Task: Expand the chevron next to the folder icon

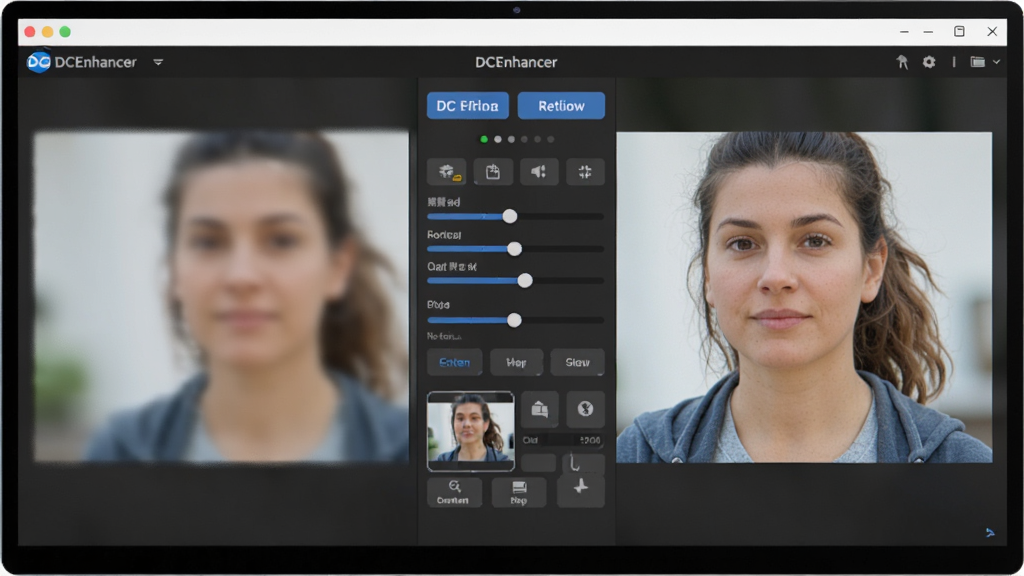Action: 997,62
